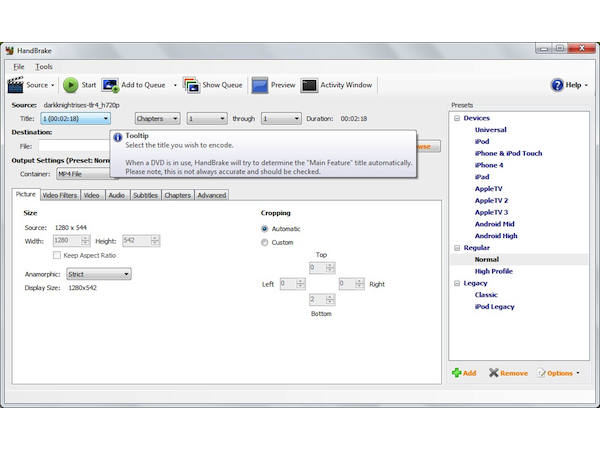
Task: Select the High Profile preset
Action: 494,271
